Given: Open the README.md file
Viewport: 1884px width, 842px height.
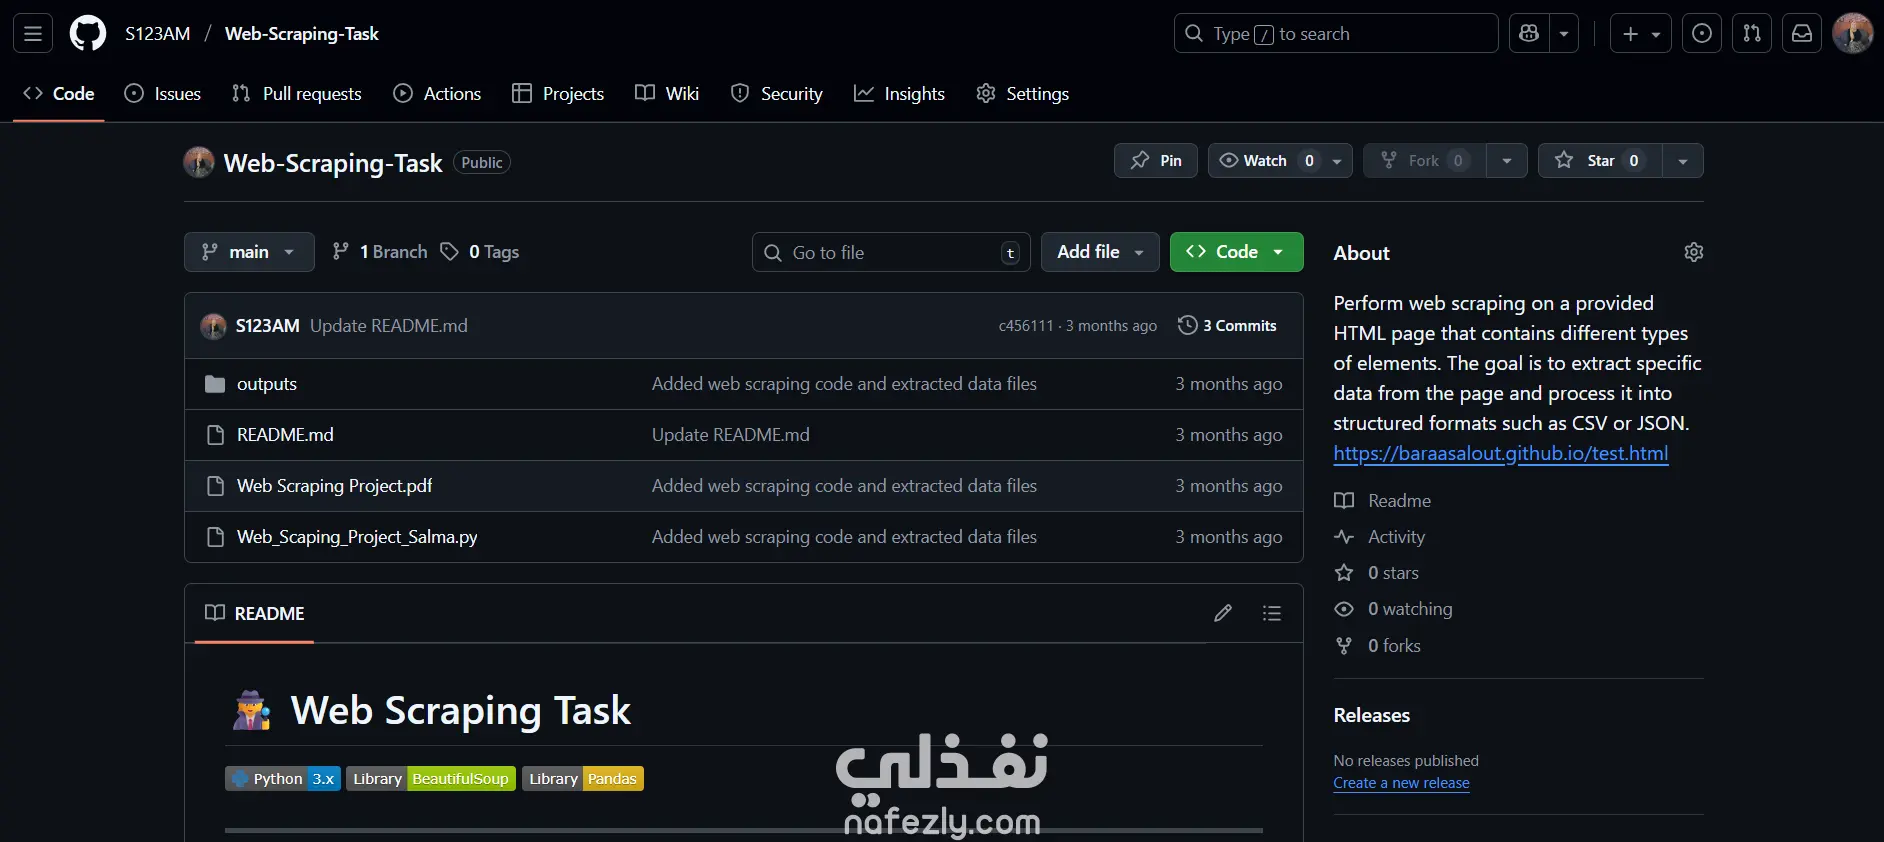Looking at the screenshot, I should pyautogui.click(x=285, y=435).
